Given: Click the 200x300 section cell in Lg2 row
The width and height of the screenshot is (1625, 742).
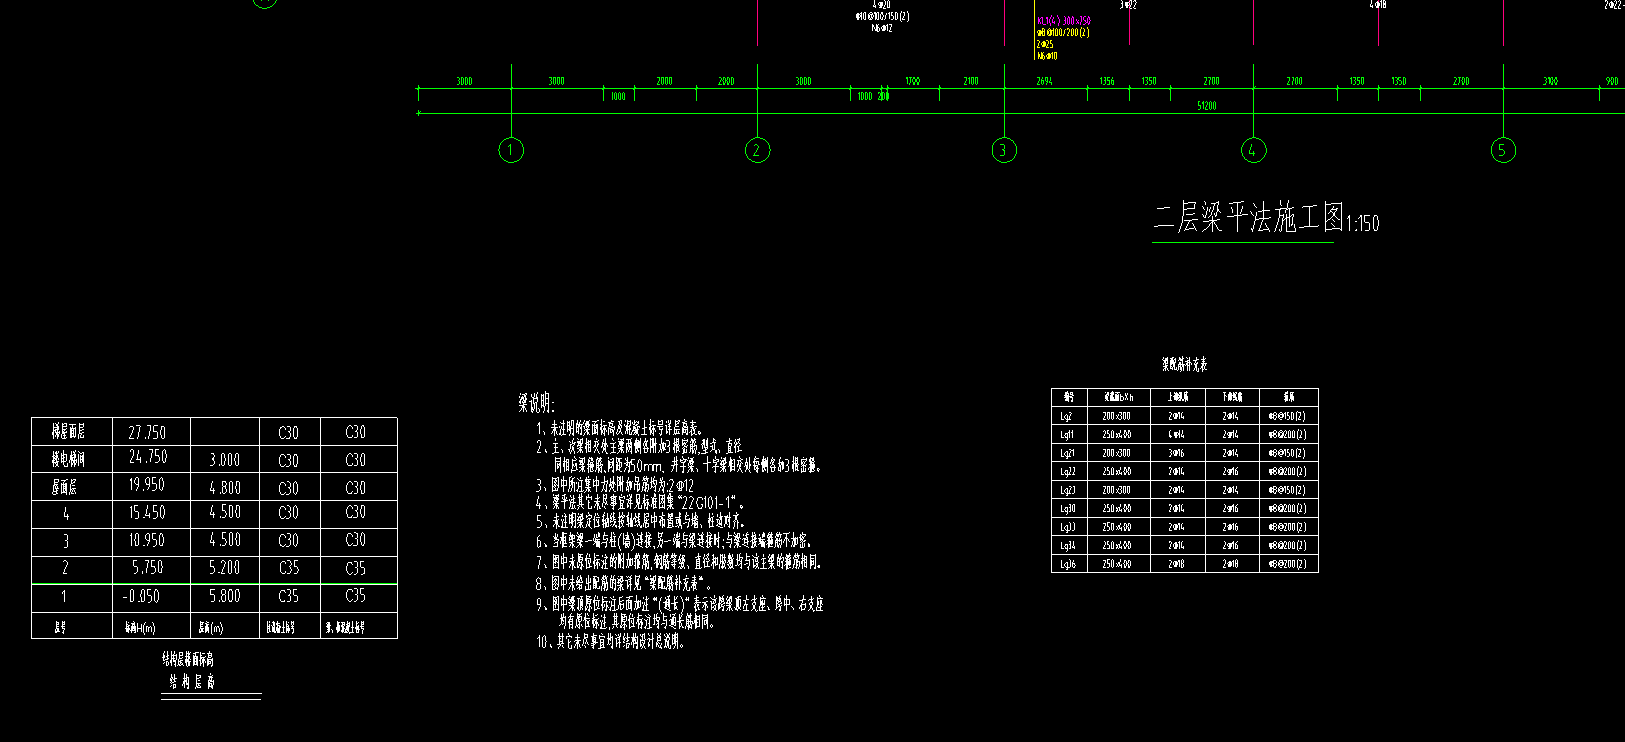Looking at the screenshot, I should pyautogui.click(x=1117, y=416).
